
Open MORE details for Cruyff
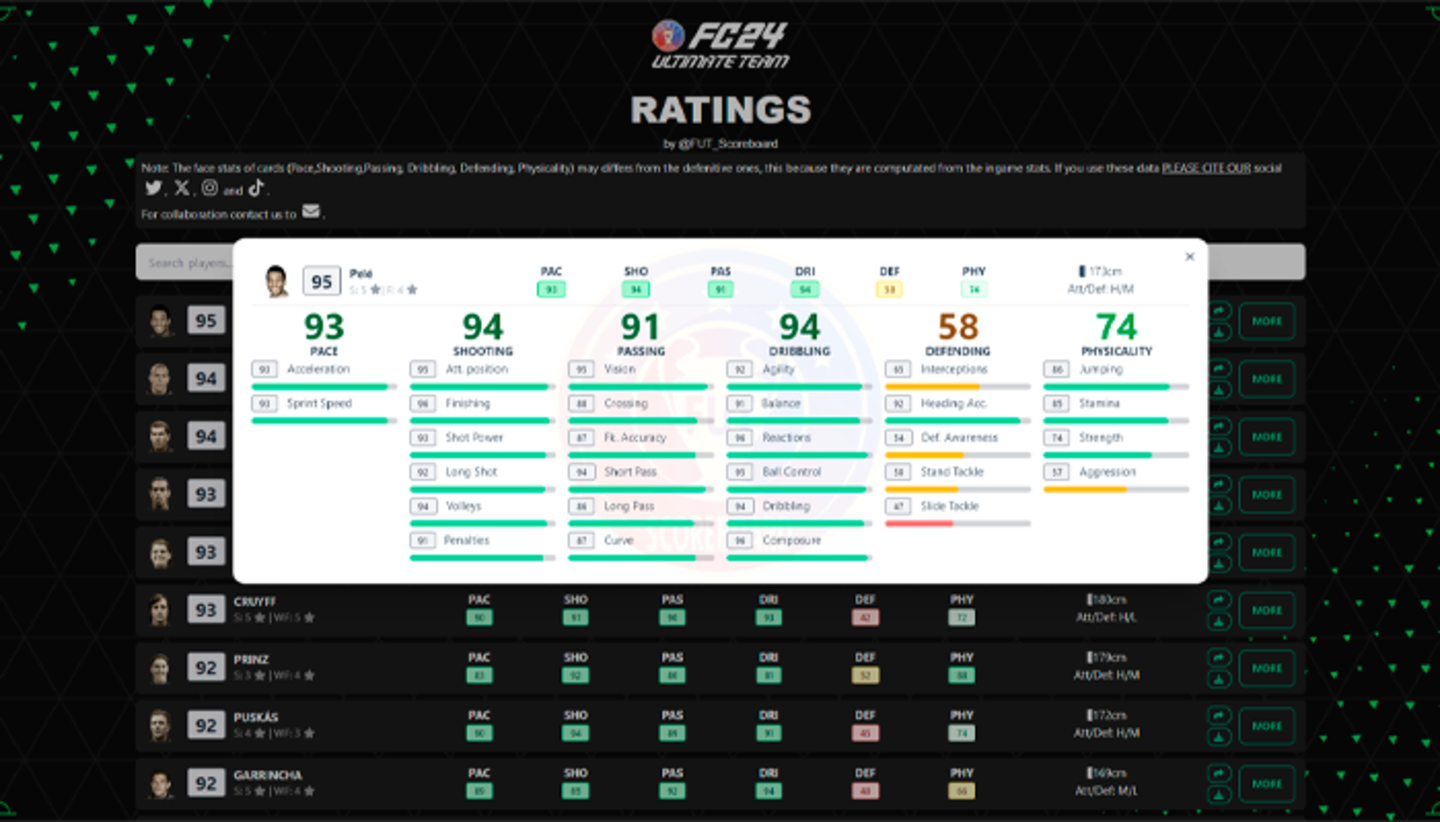pos(1267,610)
